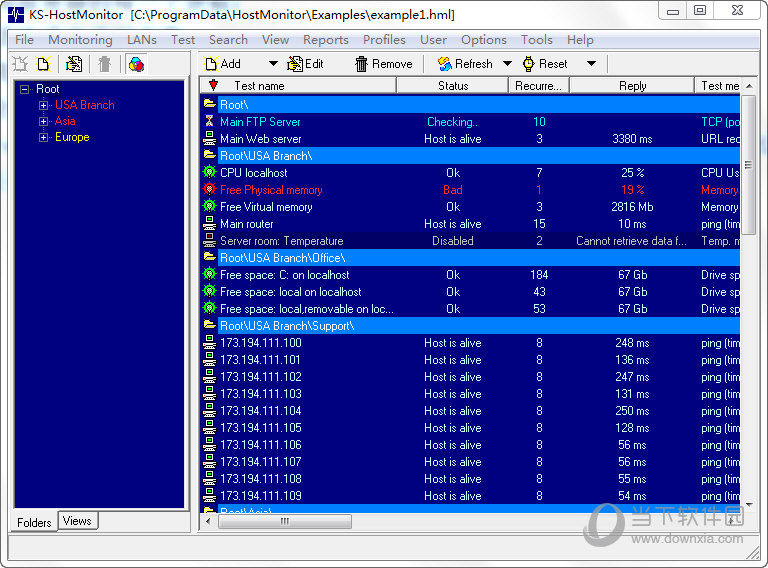Click the grayed trash icon in left toolbar
Image resolution: width=768 pixels, height=568 pixels.
pos(104,64)
